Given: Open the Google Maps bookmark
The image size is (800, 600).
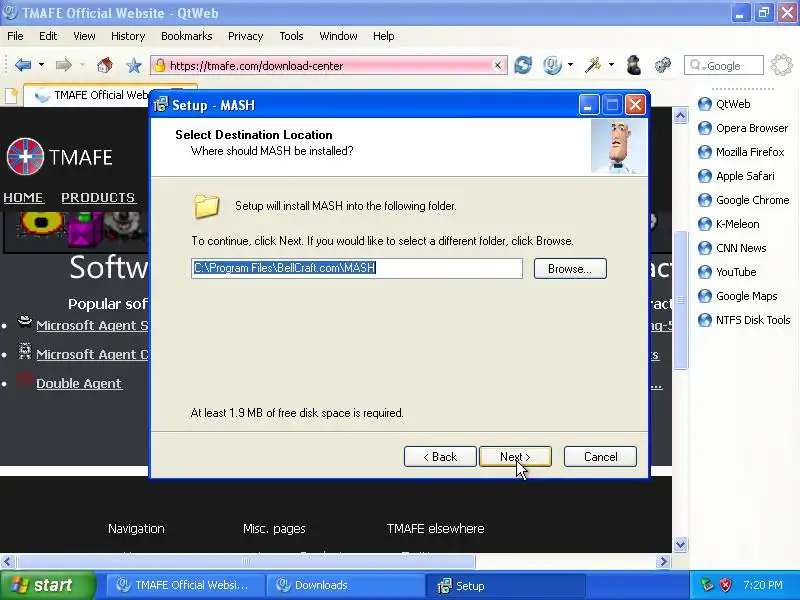Looking at the screenshot, I should 738,296.
